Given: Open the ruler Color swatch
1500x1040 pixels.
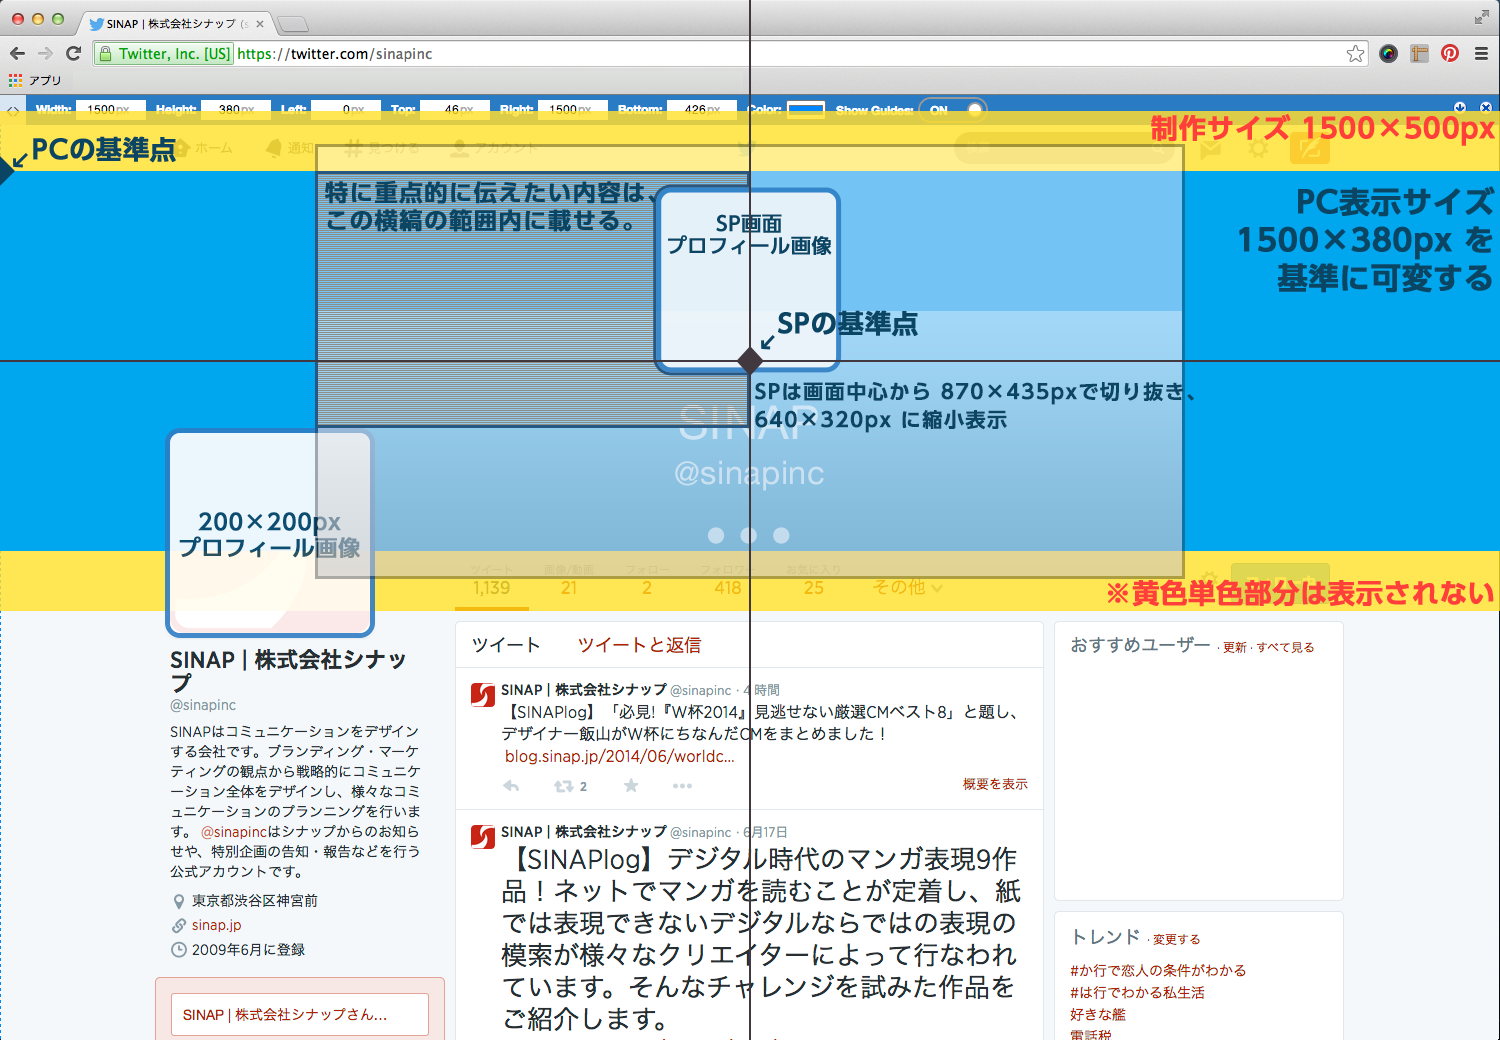Looking at the screenshot, I should [x=806, y=110].
